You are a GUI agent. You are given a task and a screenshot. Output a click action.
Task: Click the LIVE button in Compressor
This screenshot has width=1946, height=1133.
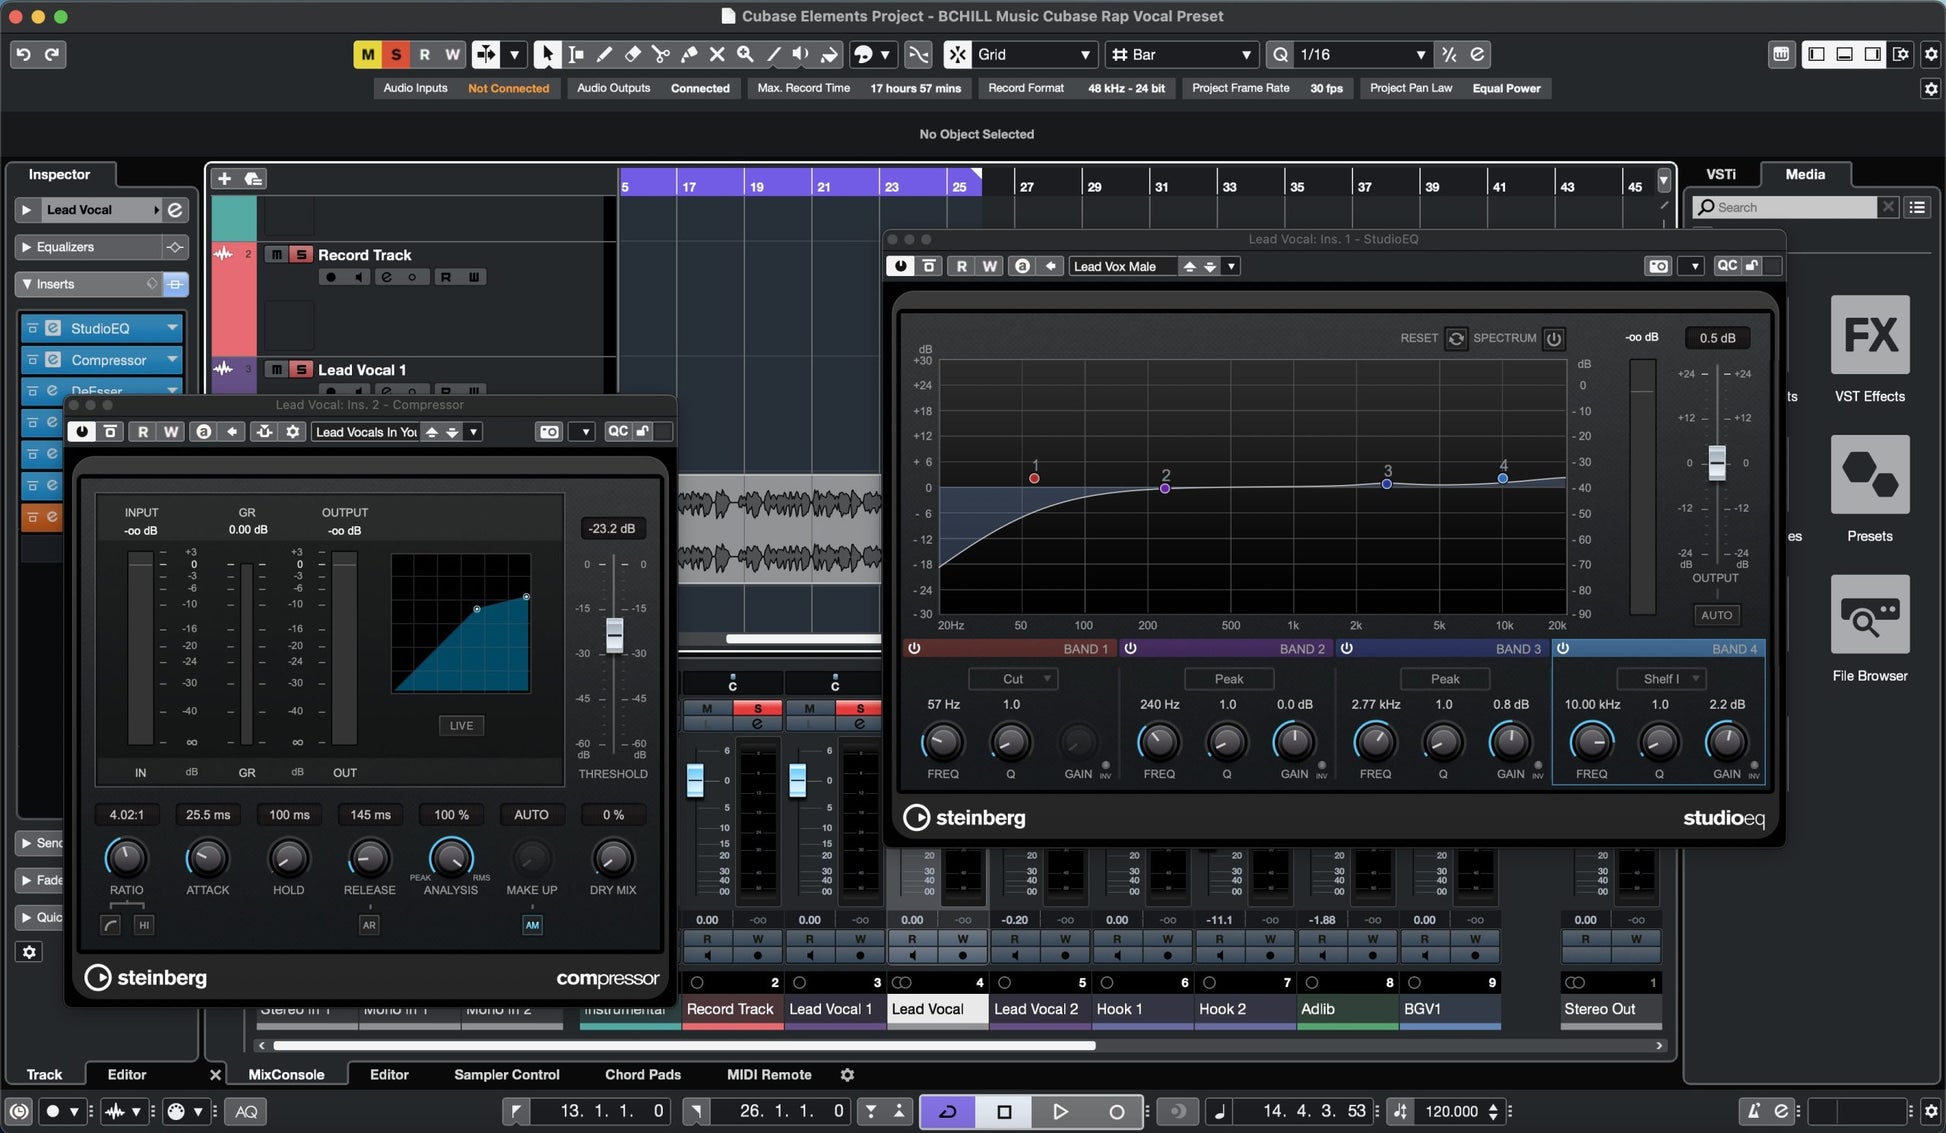[461, 725]
